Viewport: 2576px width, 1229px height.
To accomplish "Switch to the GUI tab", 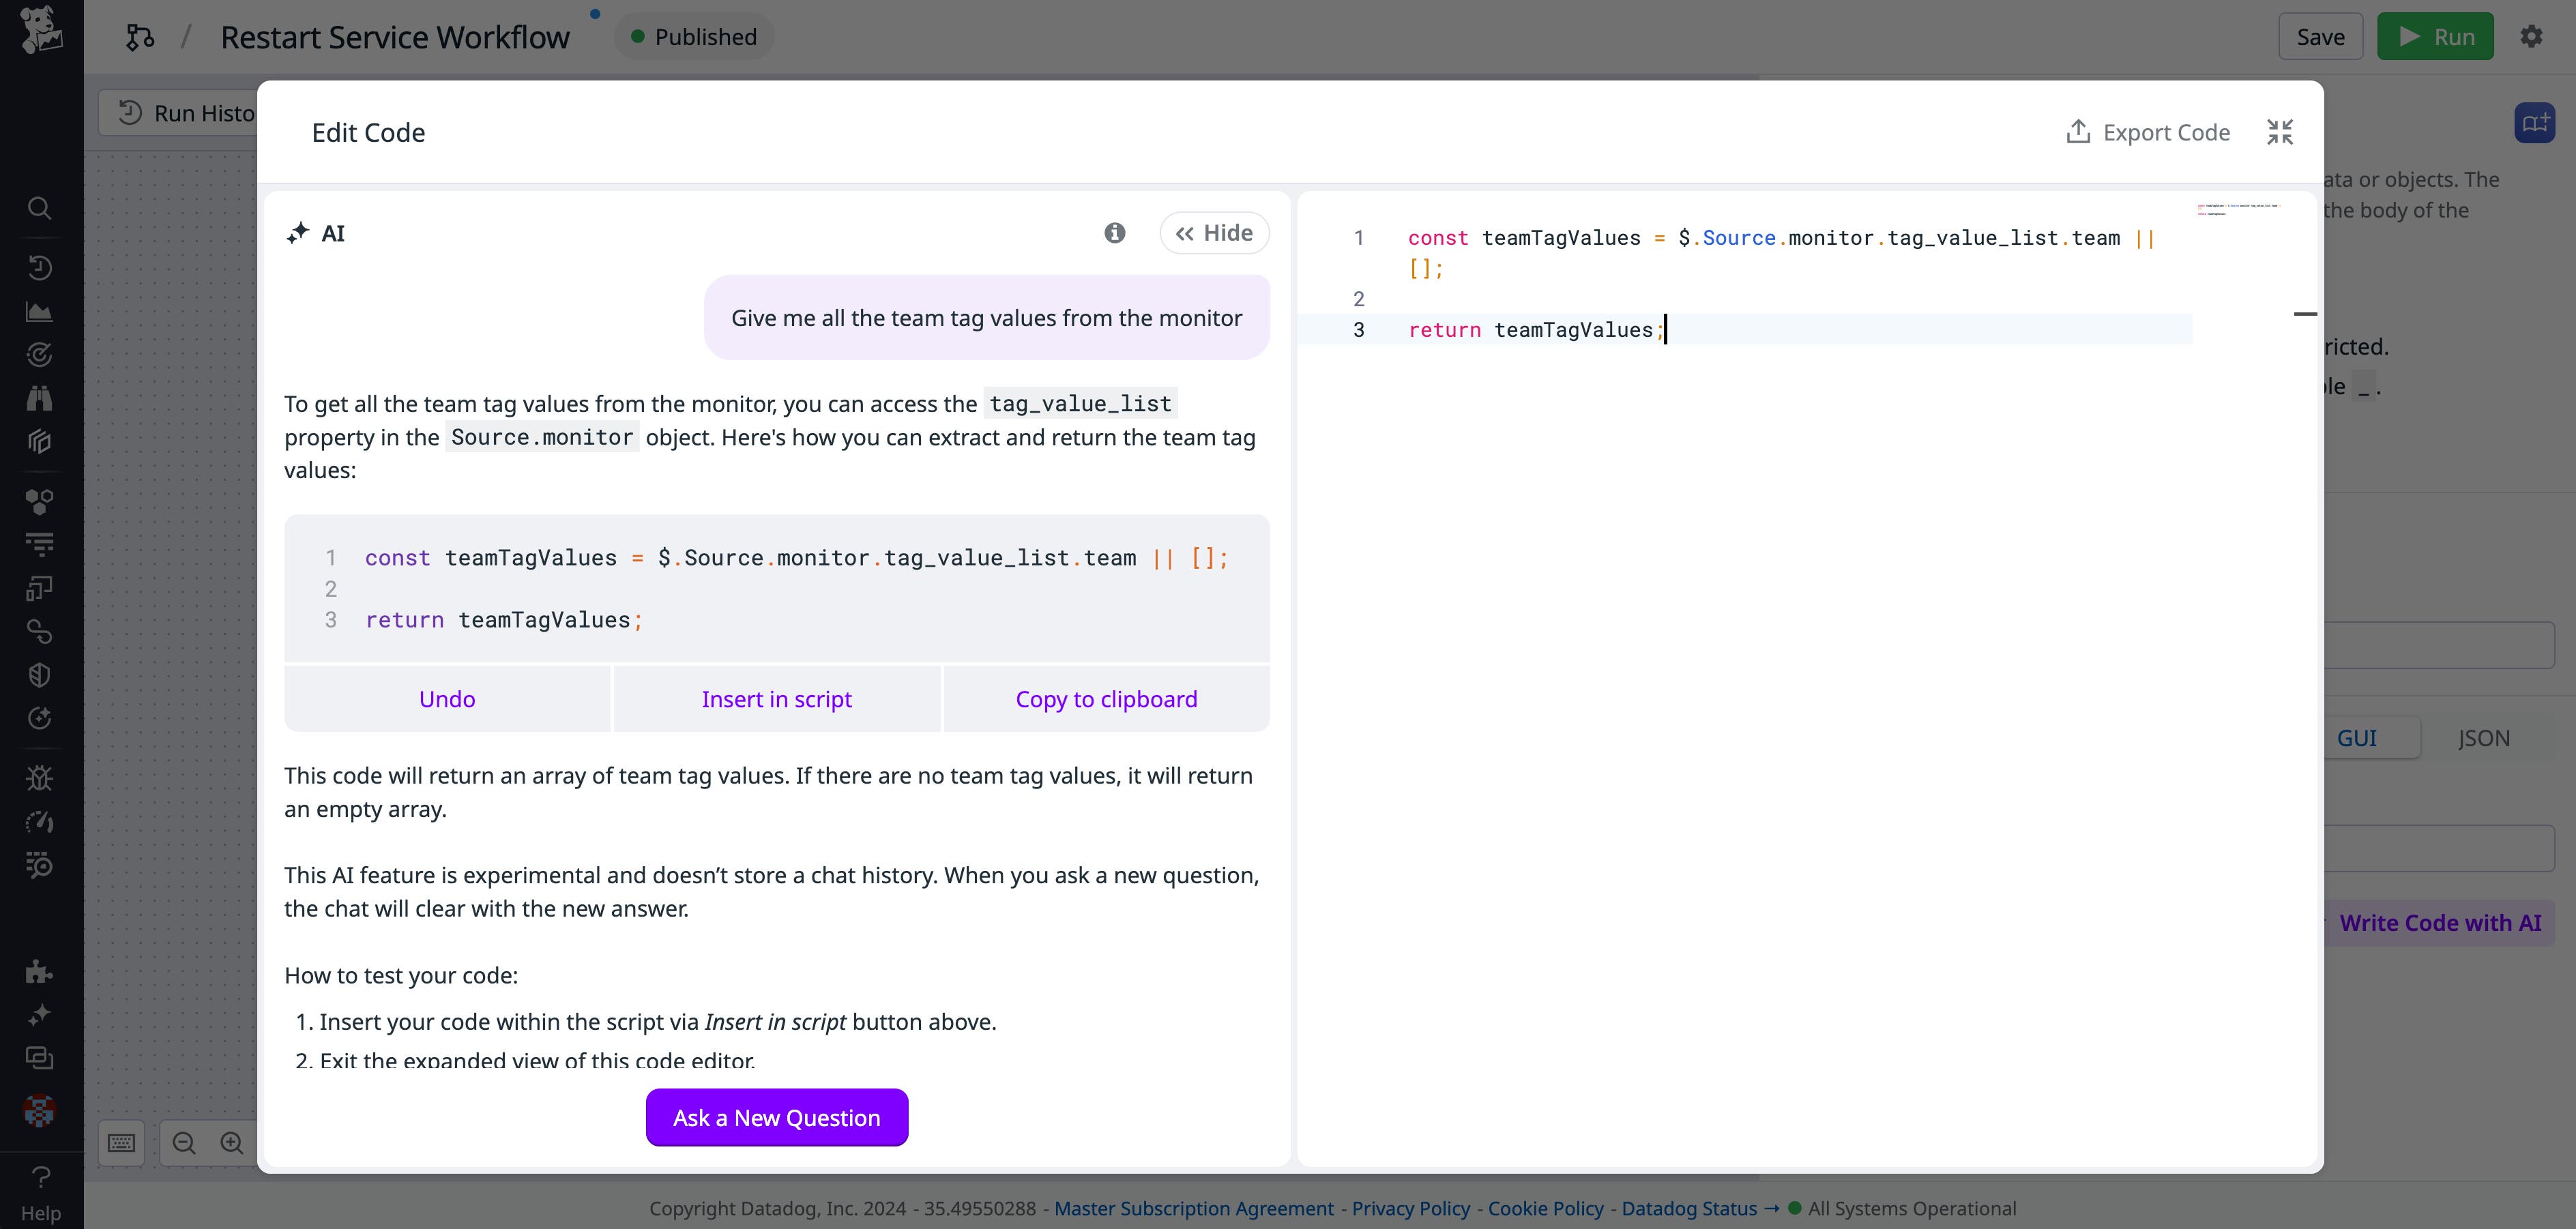I will pos(2356,738).
